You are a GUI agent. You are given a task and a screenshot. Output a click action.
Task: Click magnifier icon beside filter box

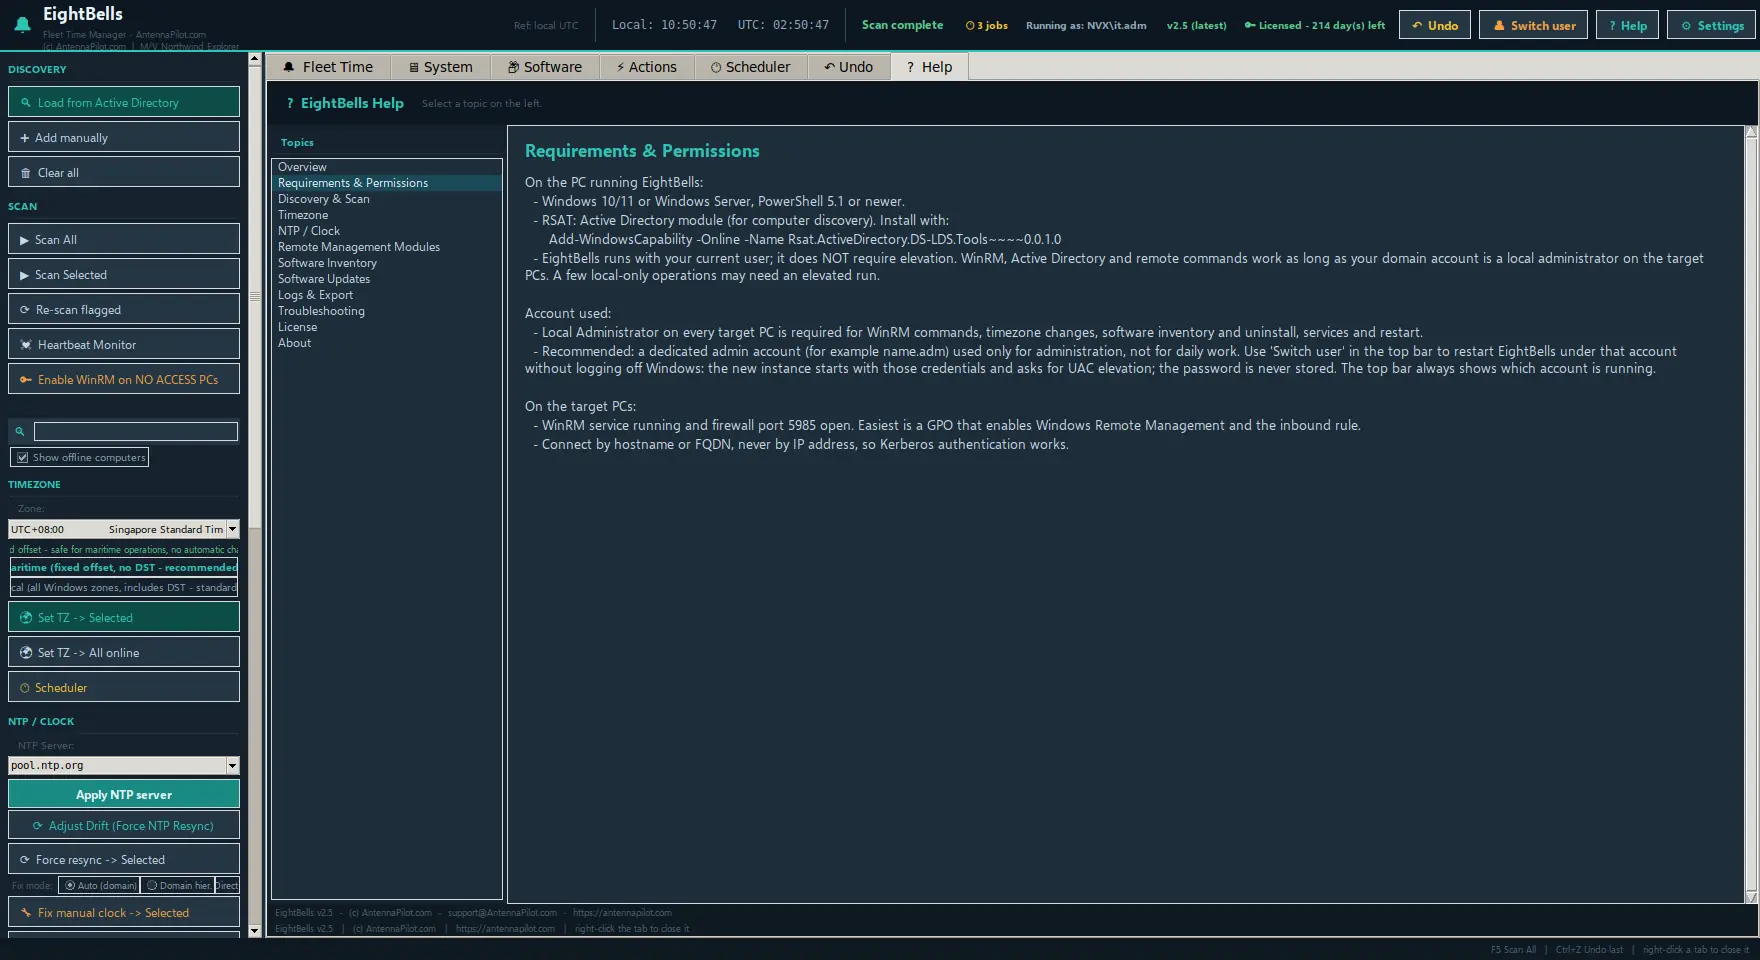click(x=19, y=431)
